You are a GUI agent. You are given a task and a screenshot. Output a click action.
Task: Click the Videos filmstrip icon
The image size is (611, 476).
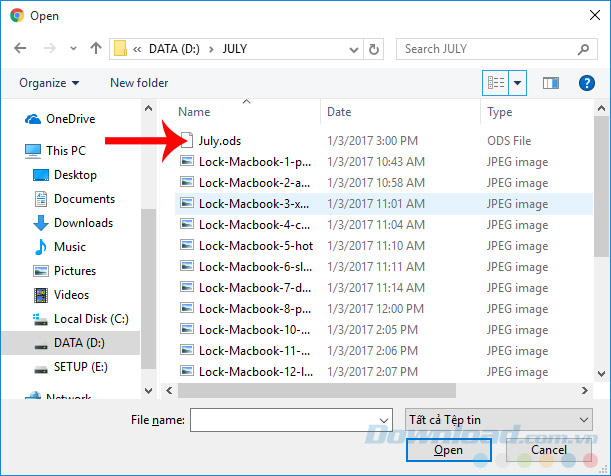click(x=41, y=295)
